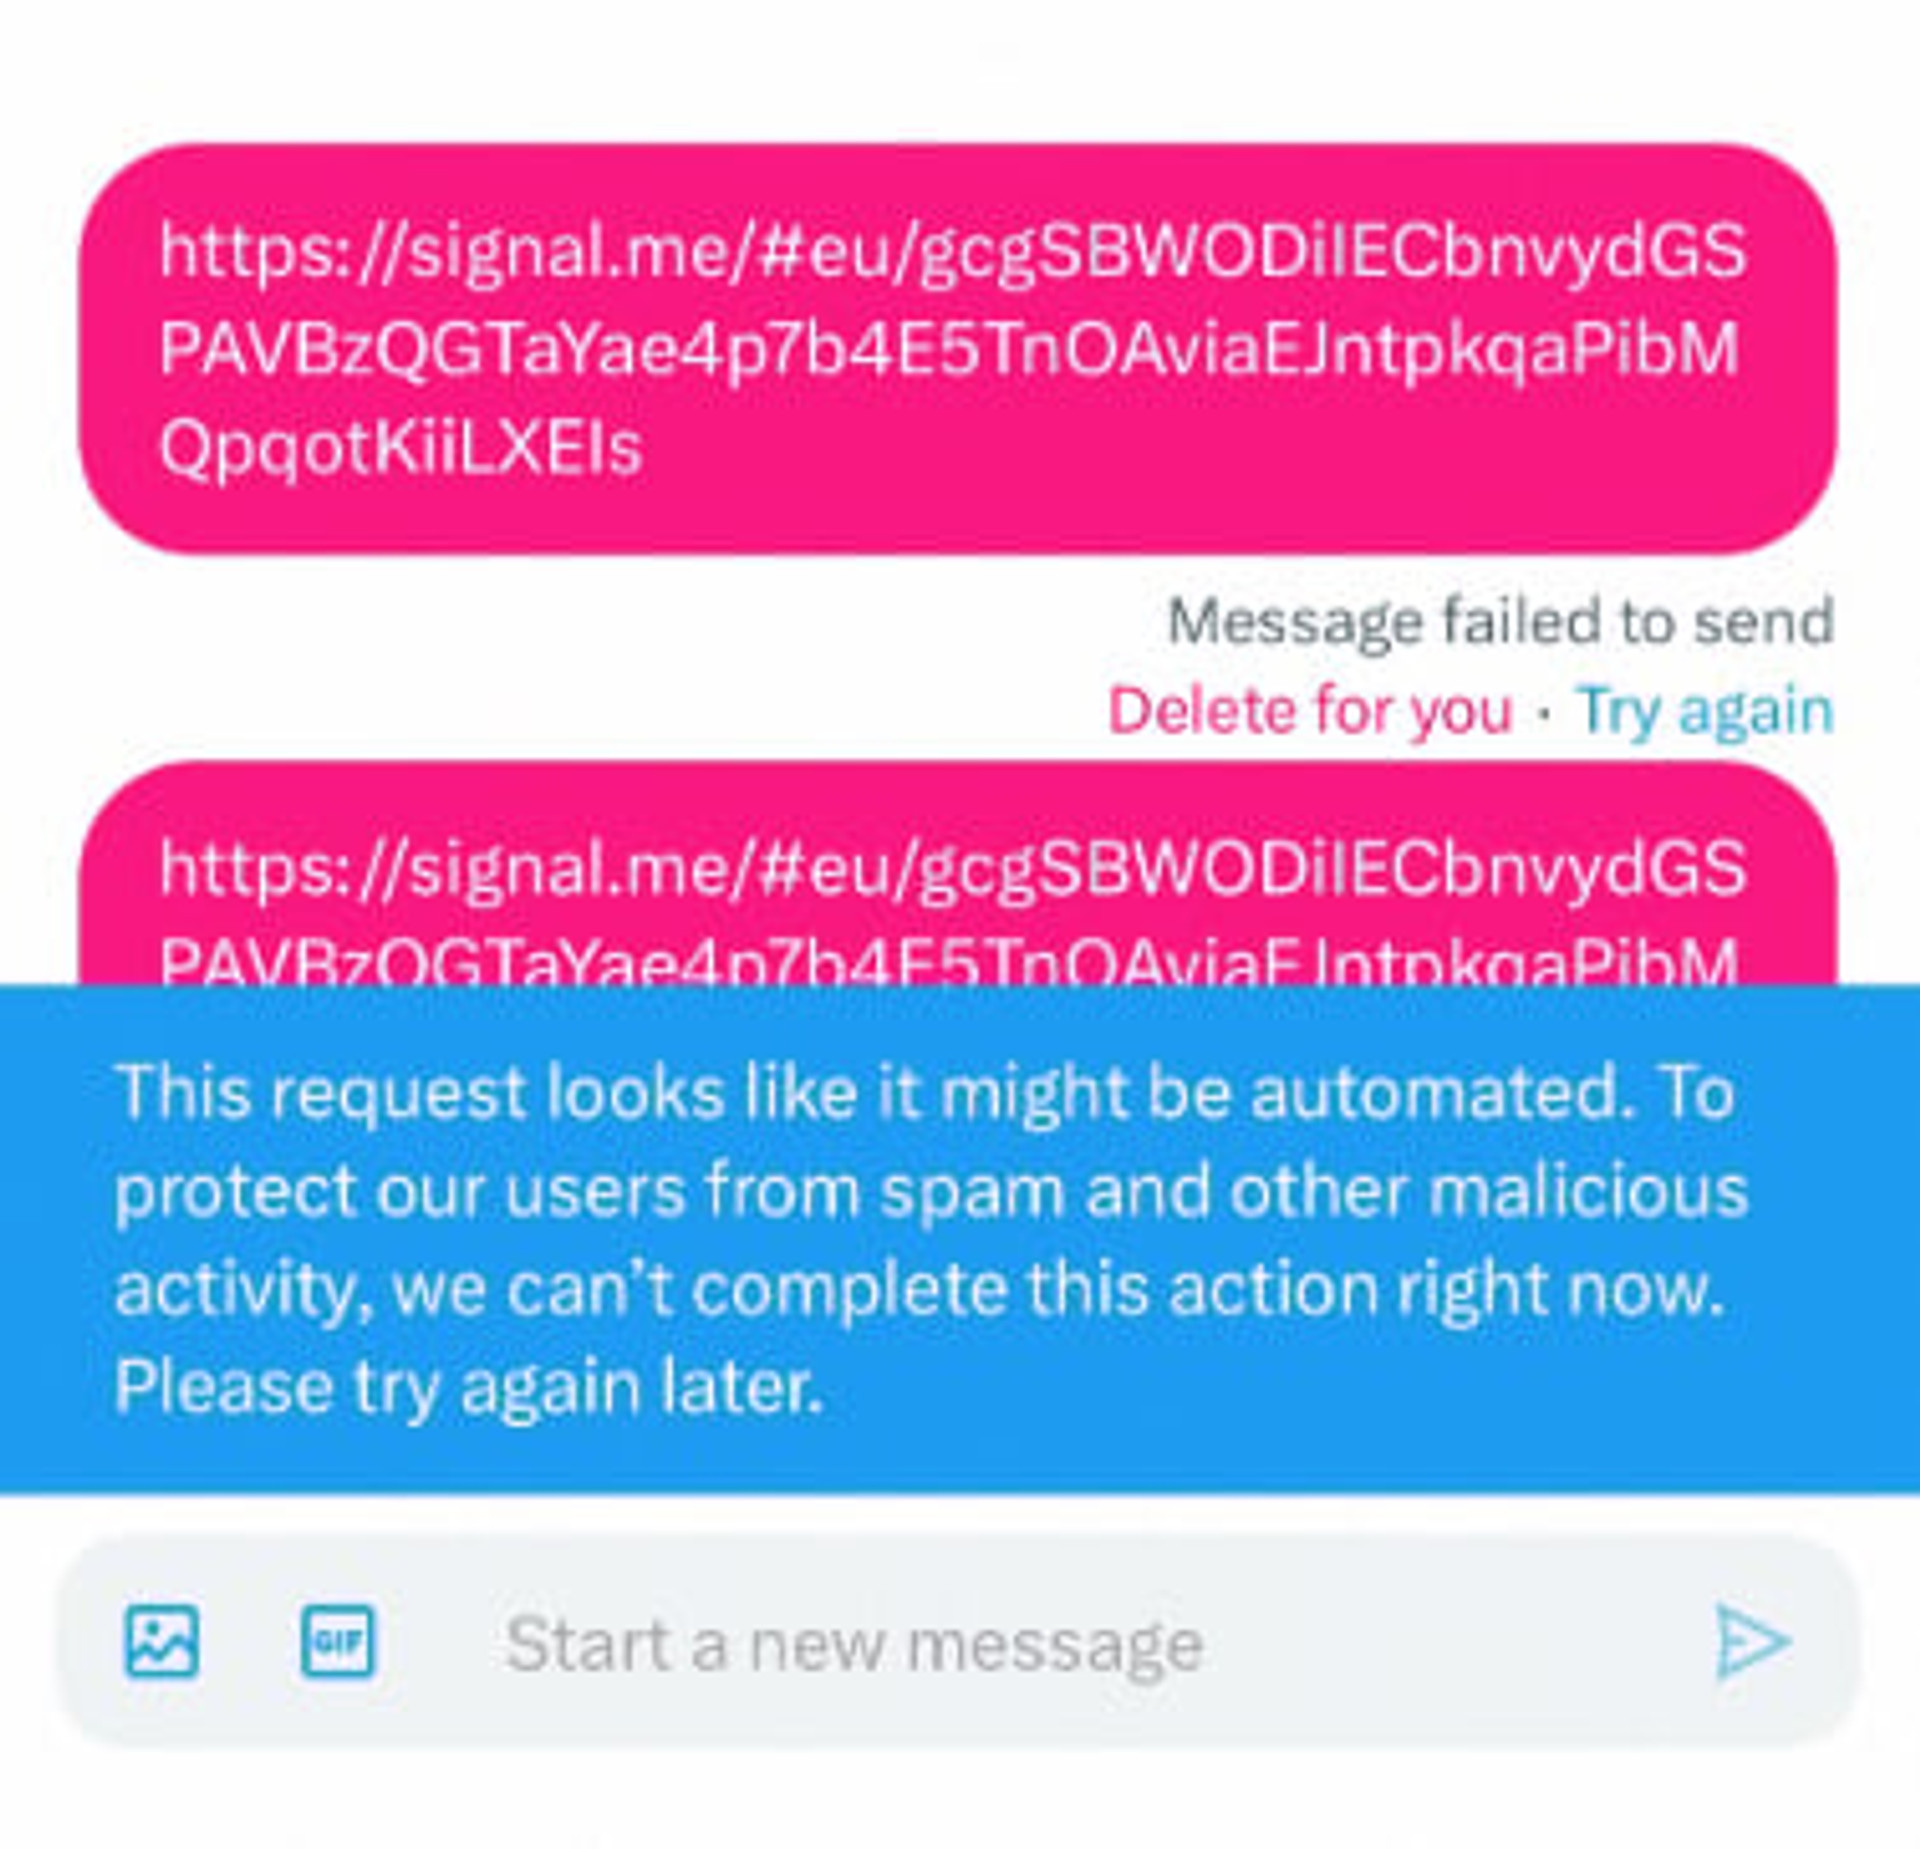Click the 'Message failed to send' status text
The height and width of the screenshot is (1849, 1920).
(x=1501, y=622)
